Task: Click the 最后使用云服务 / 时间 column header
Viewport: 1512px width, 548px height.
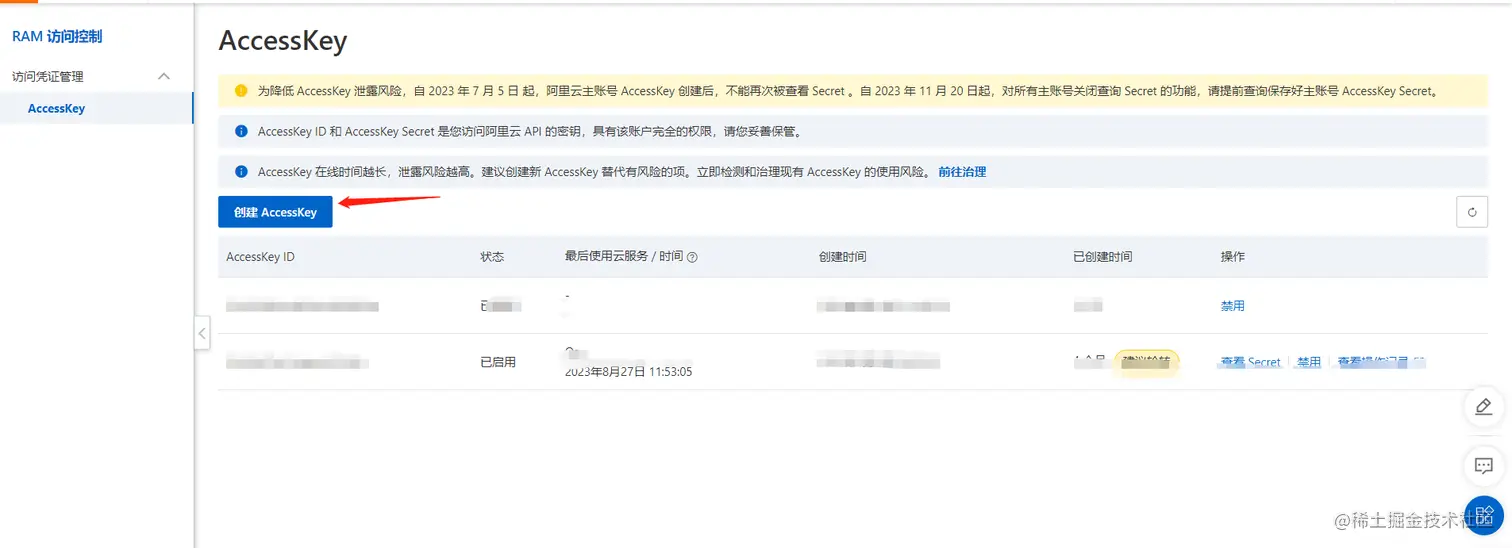Action: tap(624, 257)
